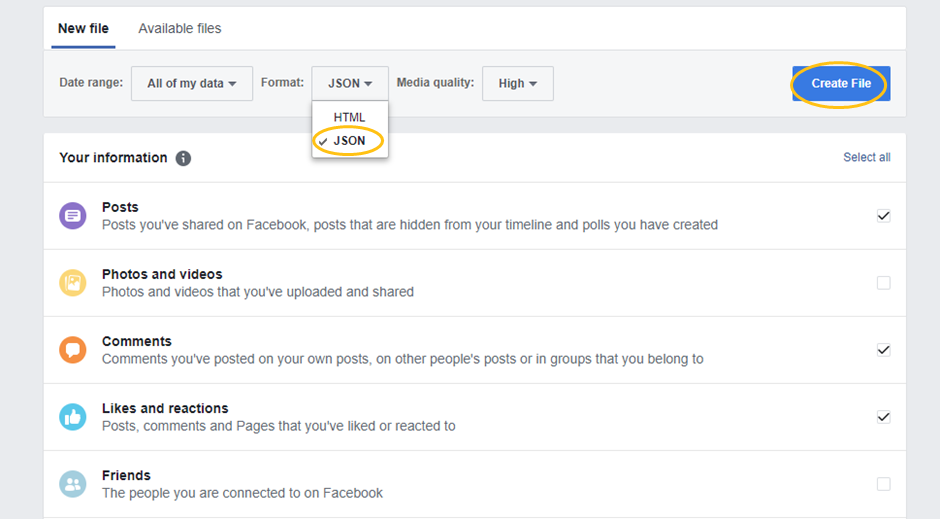Click the purple Posts icon
Viewport: 940px width, 519px height.
click(x=73, y=216)
